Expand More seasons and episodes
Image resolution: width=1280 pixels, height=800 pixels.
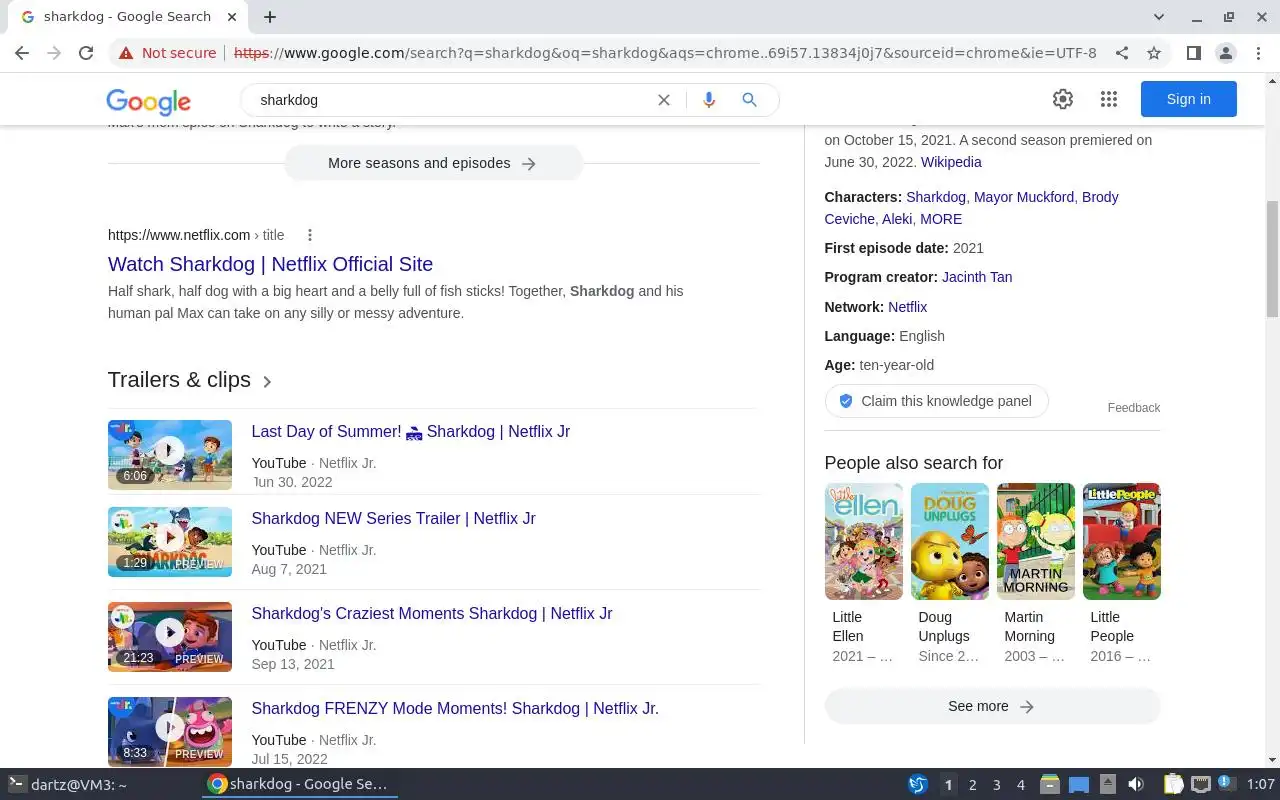point(433,163)
